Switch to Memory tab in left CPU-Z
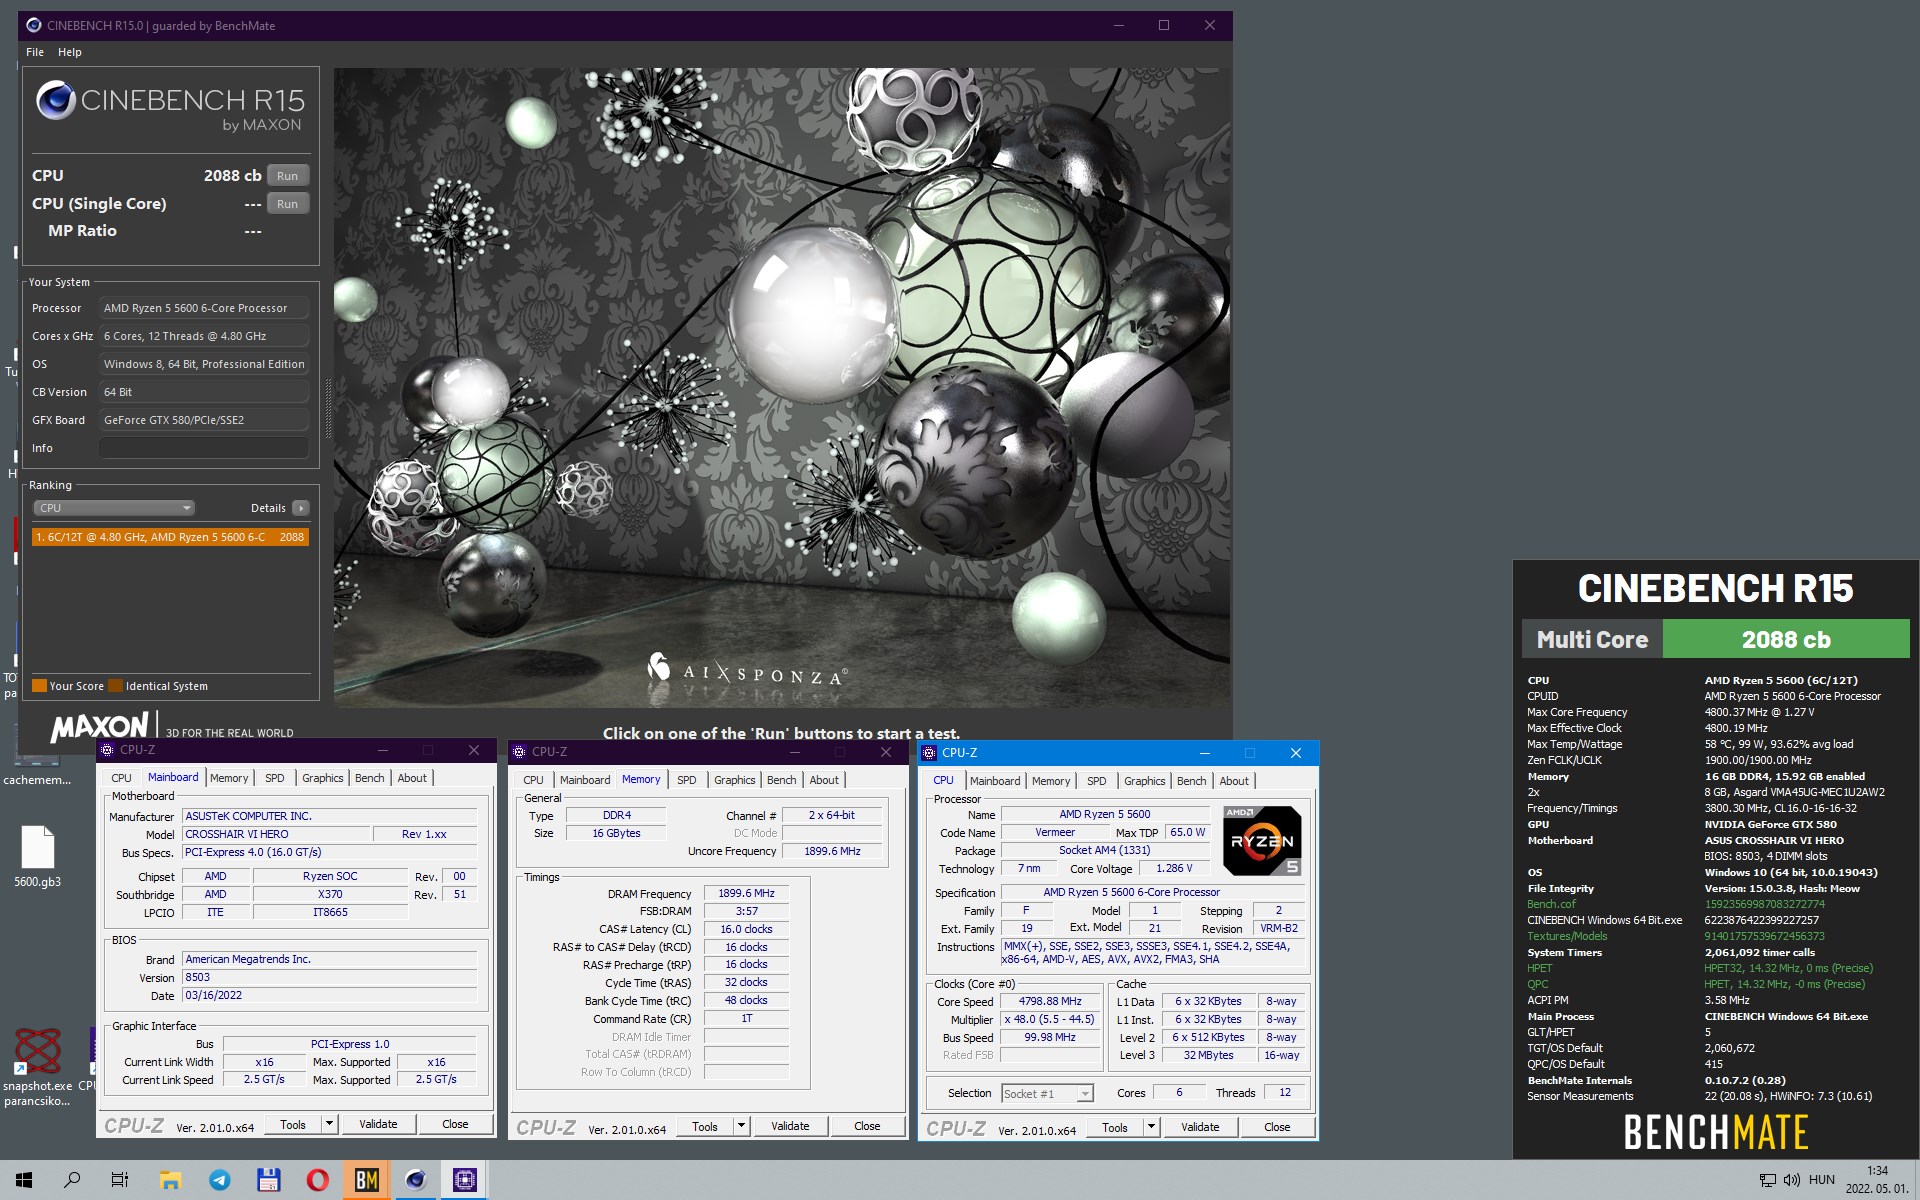 (x=229, y=778)
